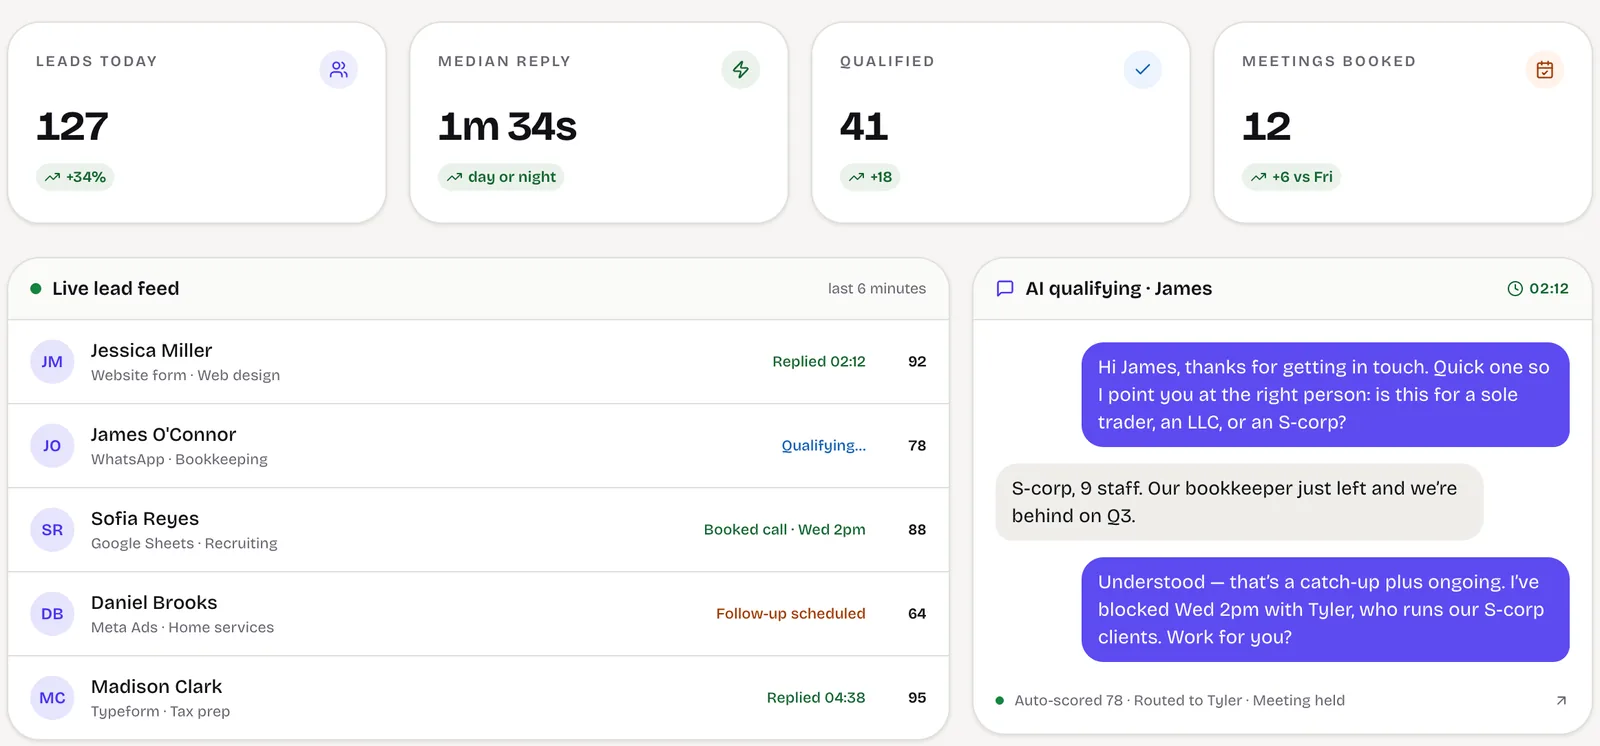This screenshot has width=1600, height=746.
Task: Click the 'S-corp, 9 staff' reply bubble
Action: [x=1239, y=502]
